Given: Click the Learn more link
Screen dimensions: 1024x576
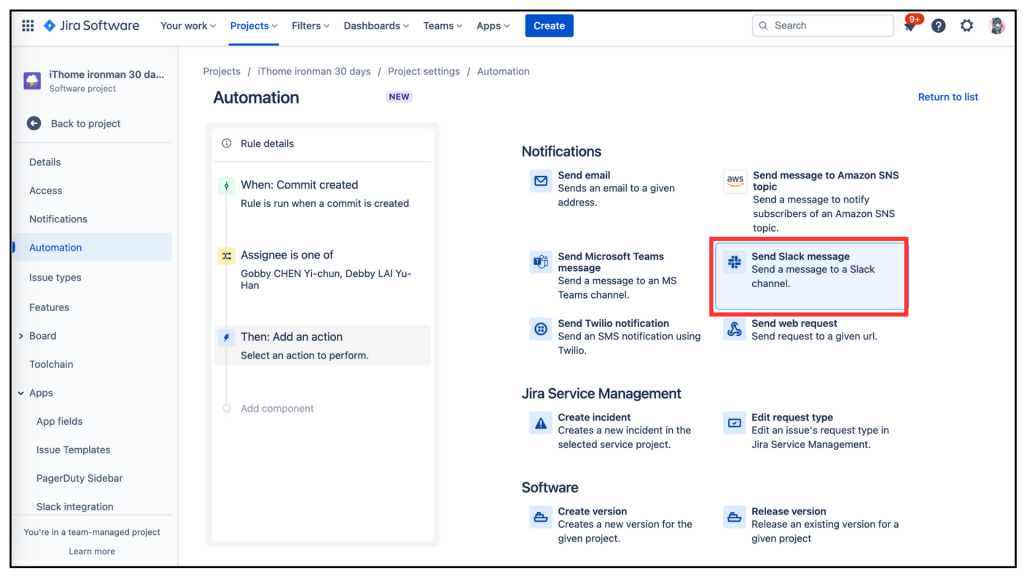Looking at the screenshot, I should tap(91, 552).
